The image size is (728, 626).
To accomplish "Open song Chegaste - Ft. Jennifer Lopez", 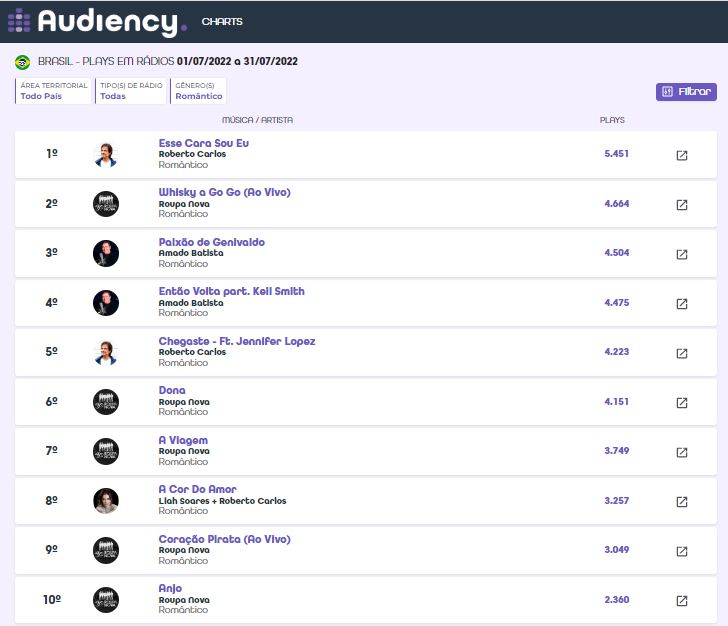I will coord(237,341).
